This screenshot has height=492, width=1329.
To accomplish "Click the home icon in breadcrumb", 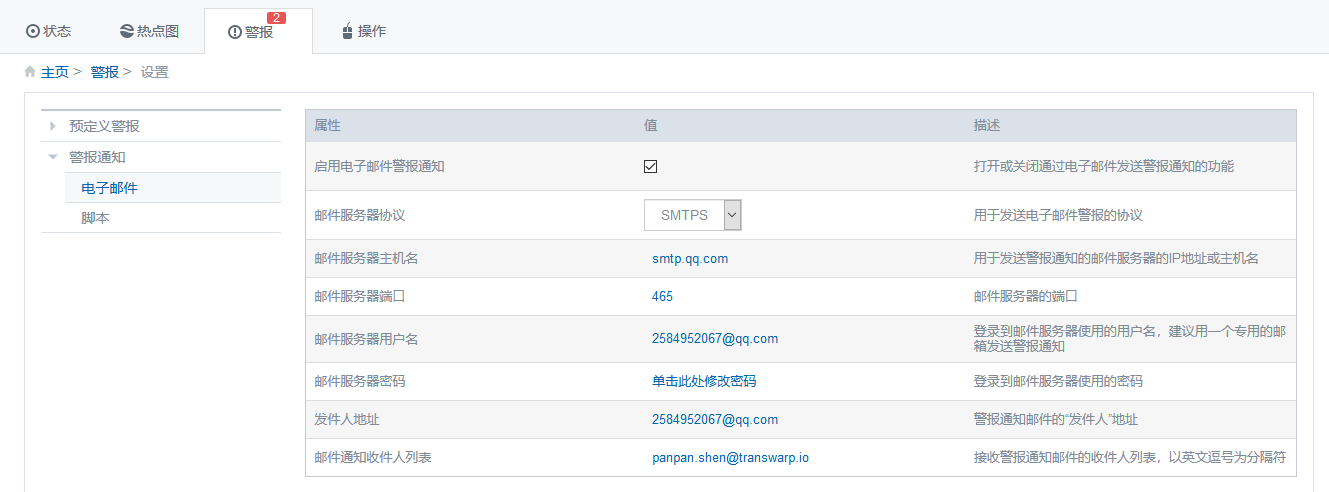I will point(30,72).
